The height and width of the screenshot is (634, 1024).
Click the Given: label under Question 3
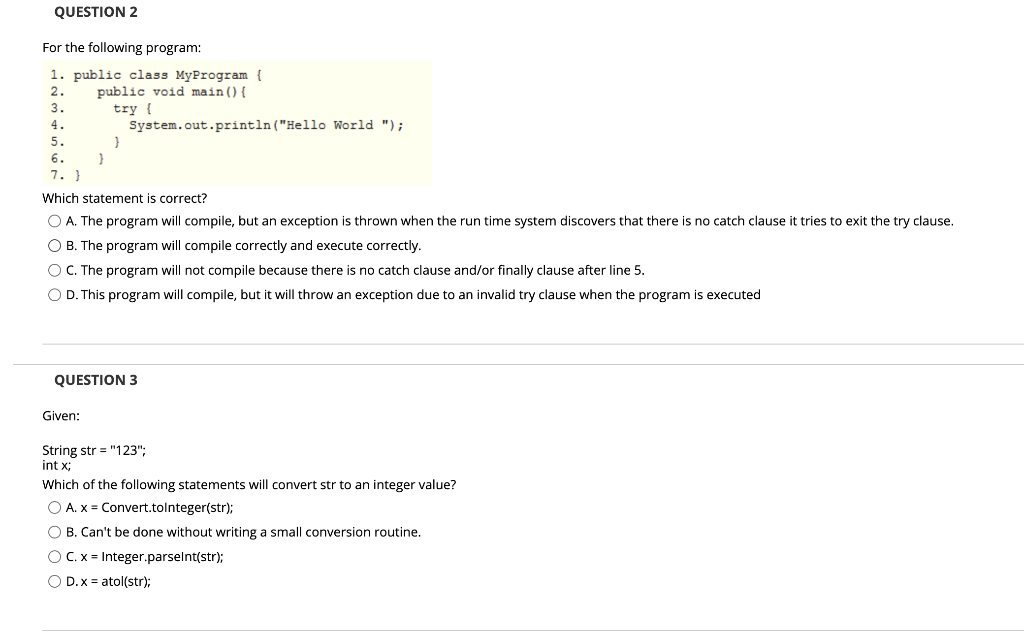(x=59, y=415)
